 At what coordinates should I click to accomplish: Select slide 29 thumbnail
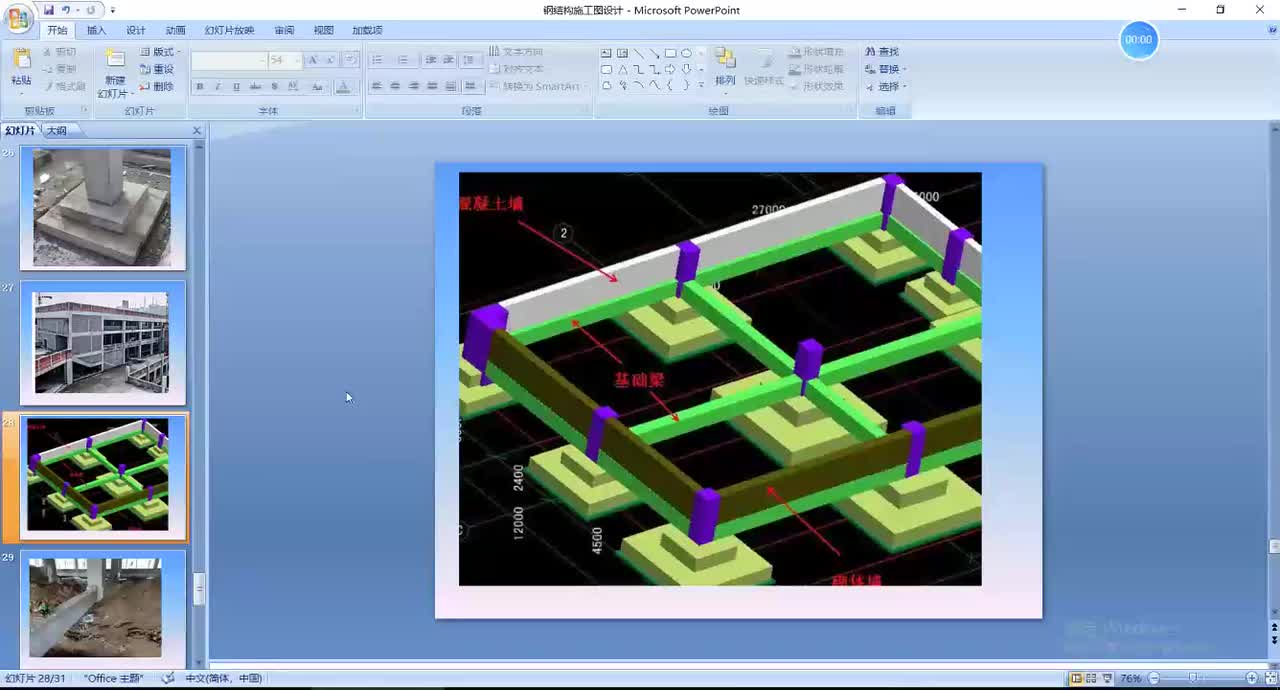point(102,608)
